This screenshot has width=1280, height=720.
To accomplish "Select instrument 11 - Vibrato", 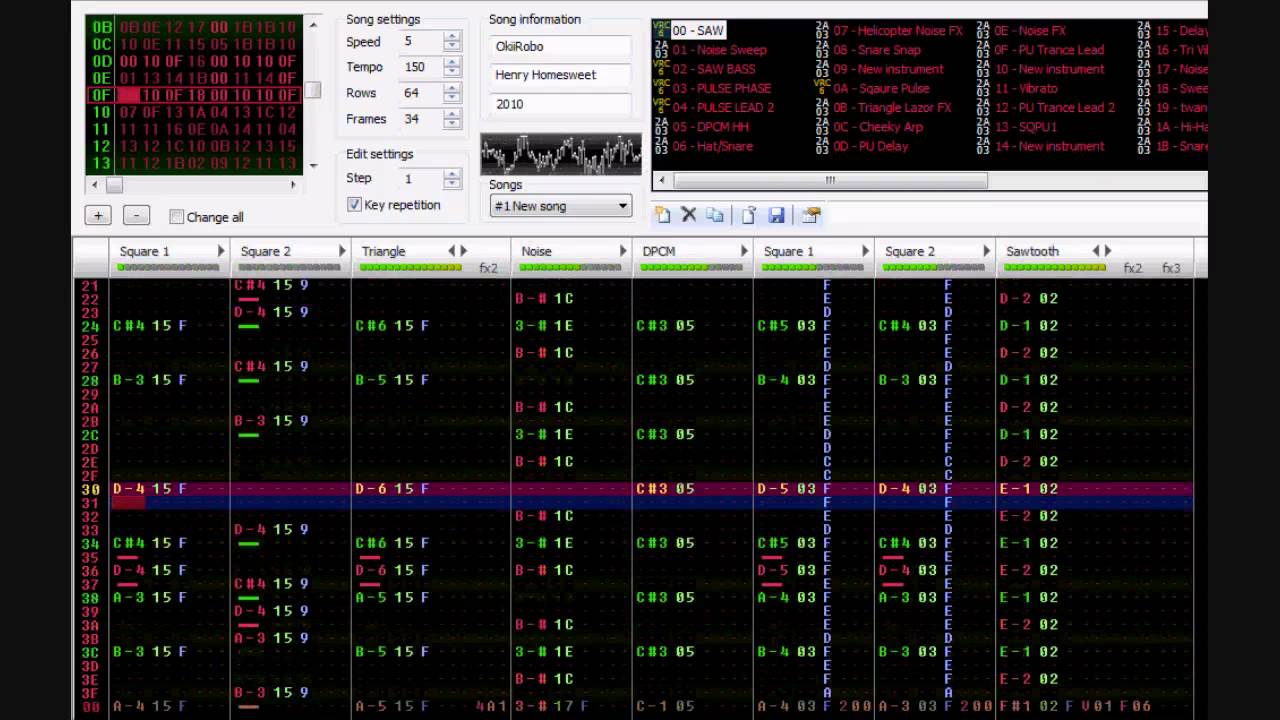I will tap(1025, 88).
